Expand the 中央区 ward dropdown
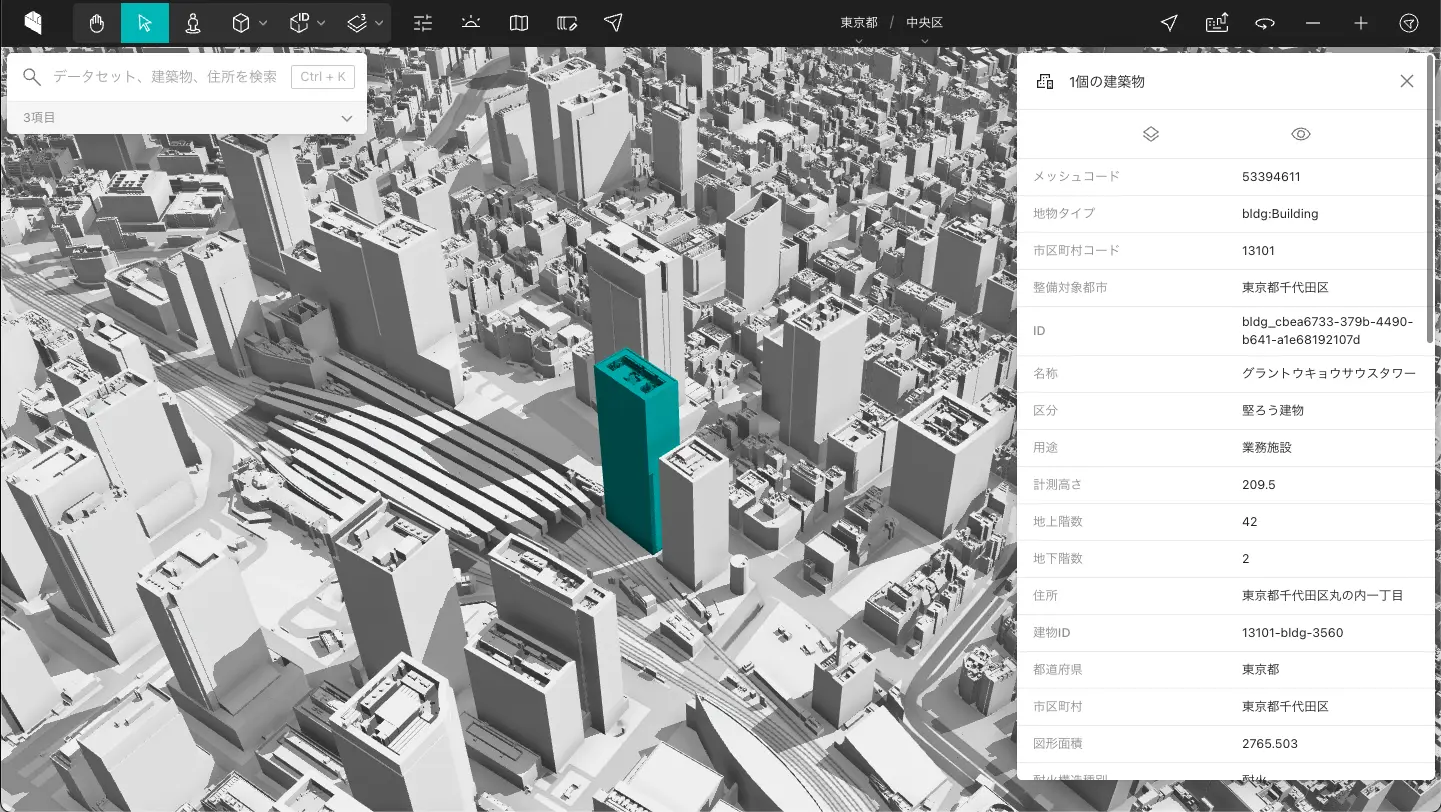 (x=925, y=42)
